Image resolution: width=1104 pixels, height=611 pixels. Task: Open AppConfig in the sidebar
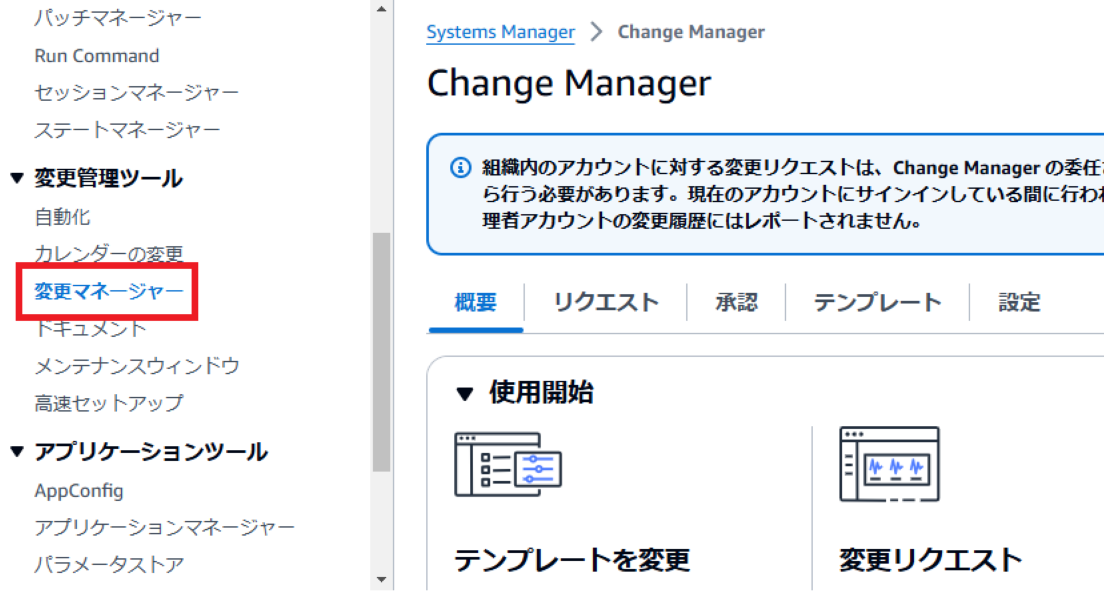(79, 491)
